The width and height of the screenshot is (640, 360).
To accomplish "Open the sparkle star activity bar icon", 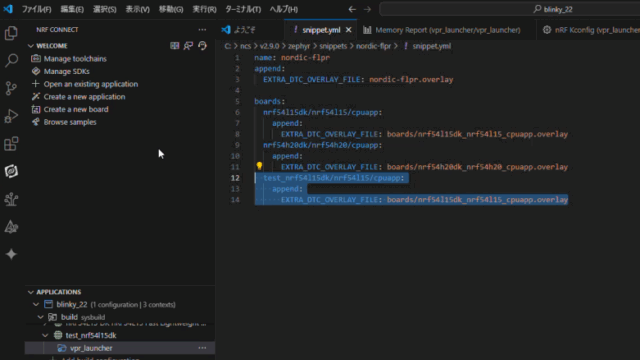I will click(11, 254).
